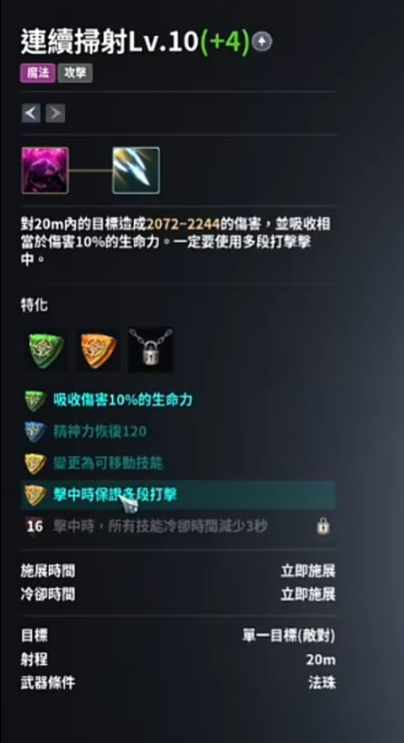Screen dimensions: 404x743
Task: Click the small padlock on the level 16 row
Action: tap(323, 526)
